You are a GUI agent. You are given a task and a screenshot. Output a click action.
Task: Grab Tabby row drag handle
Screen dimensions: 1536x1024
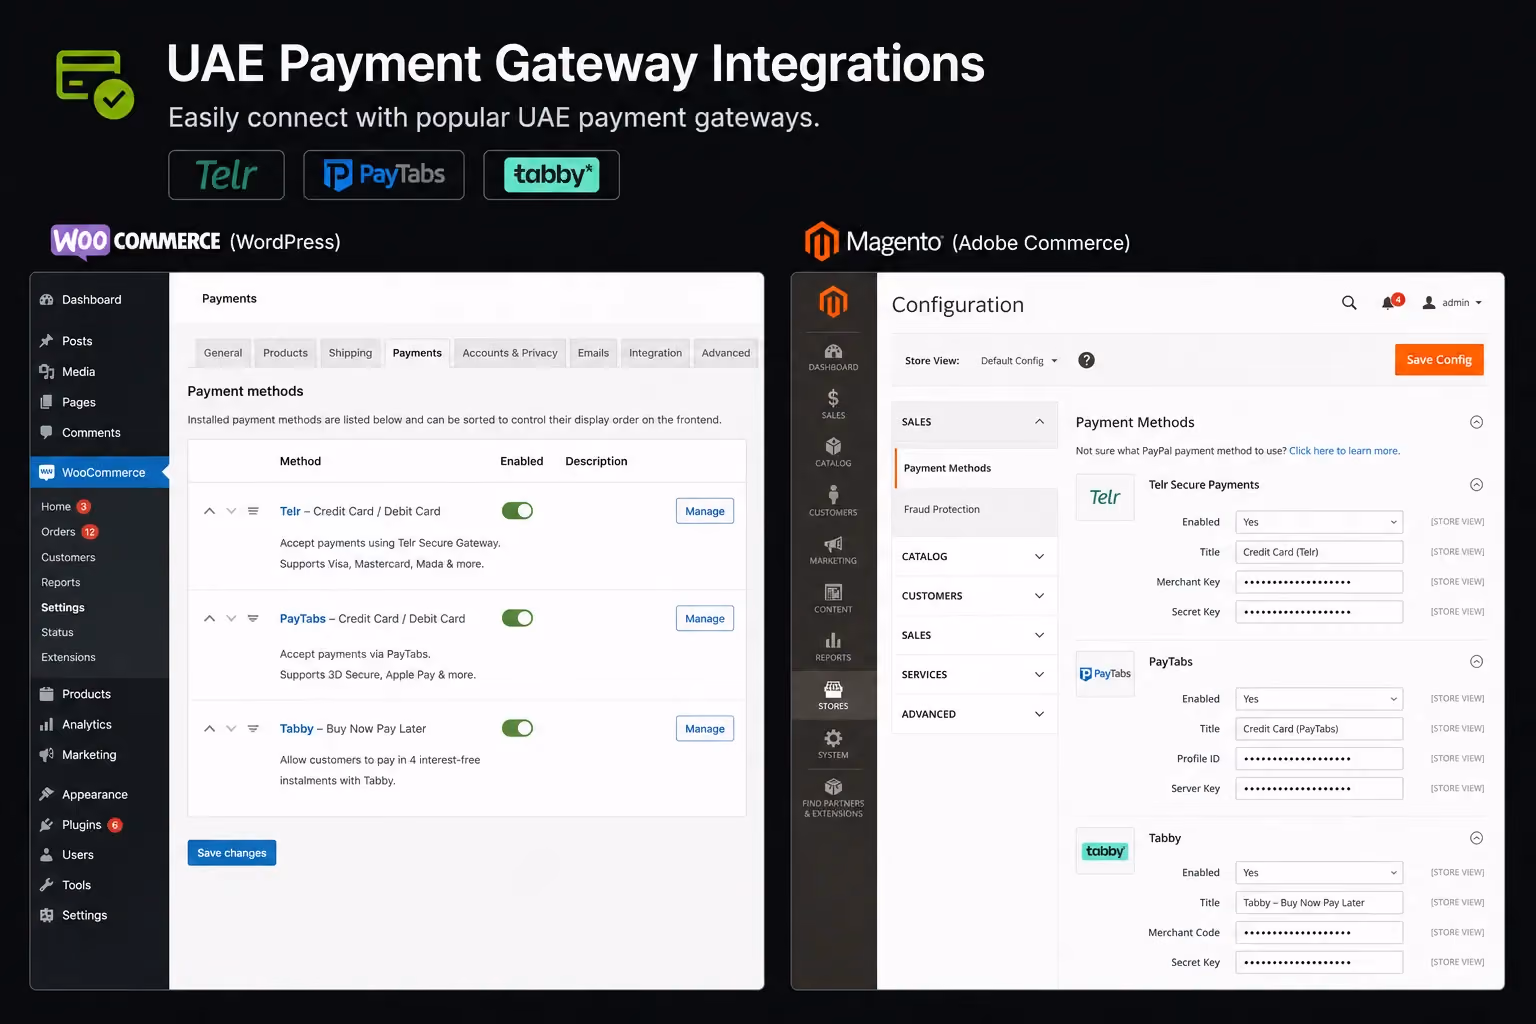[x=253, y=728]
